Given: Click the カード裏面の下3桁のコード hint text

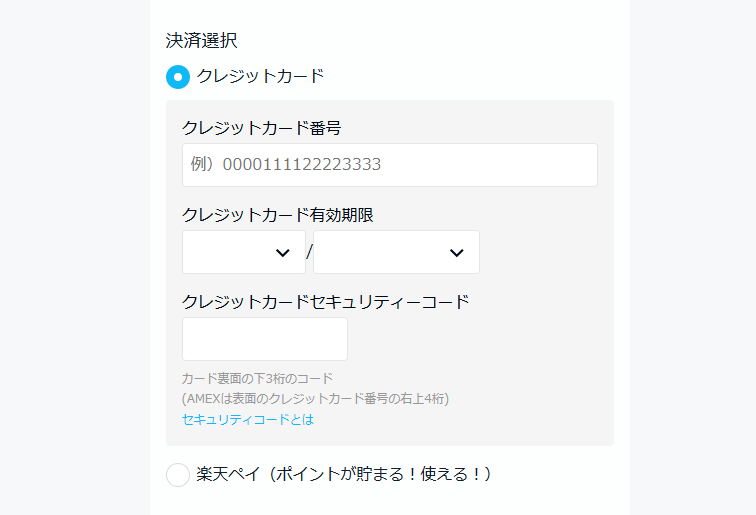Looking at the screenshot, I should 257,379.
